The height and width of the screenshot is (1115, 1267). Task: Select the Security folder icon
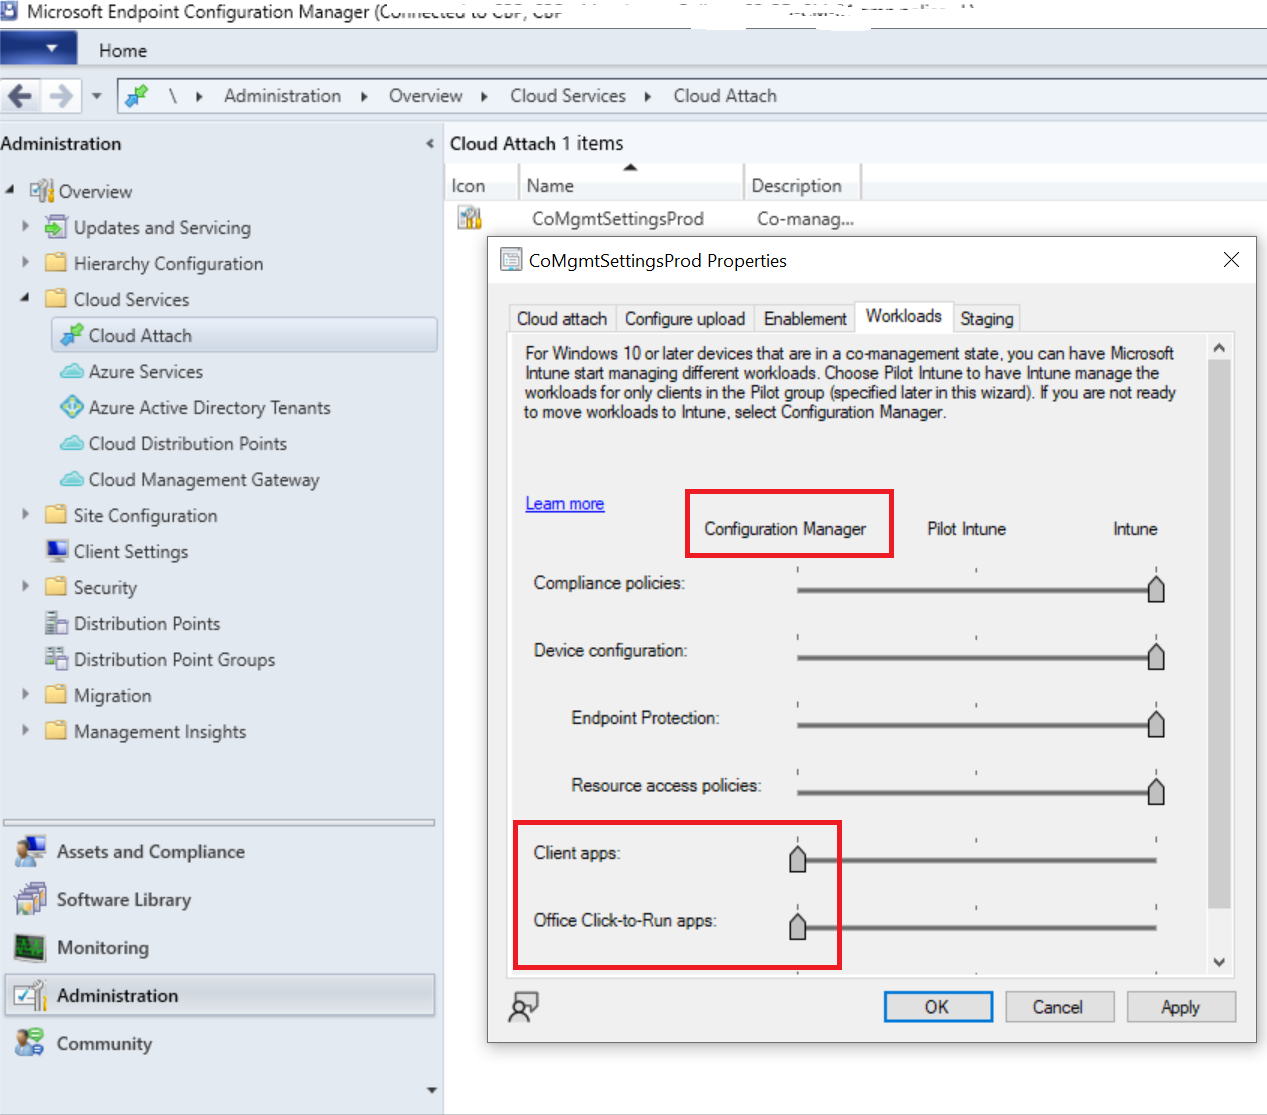56,586
